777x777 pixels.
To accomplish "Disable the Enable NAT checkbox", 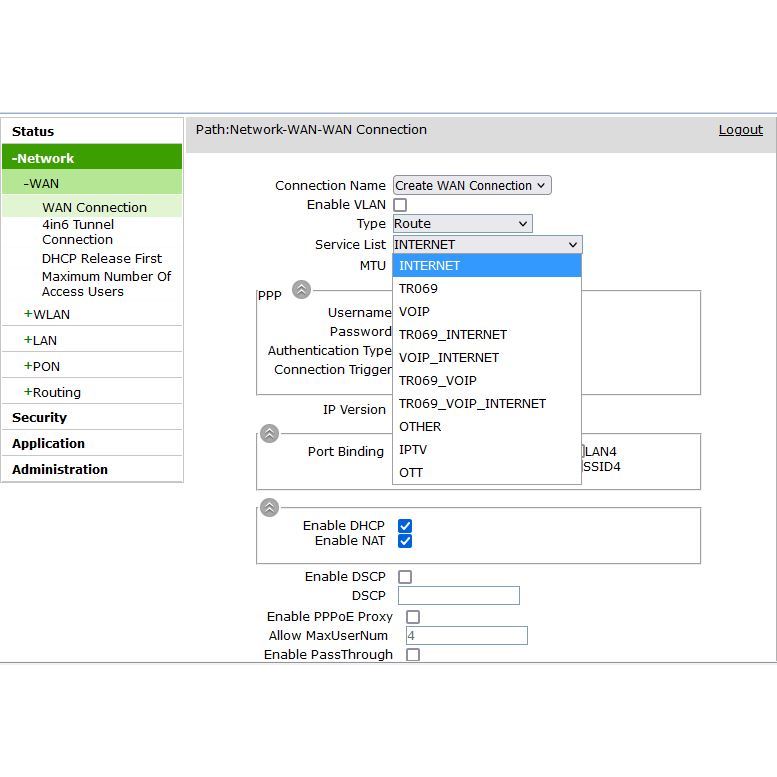I will [405, 541].
